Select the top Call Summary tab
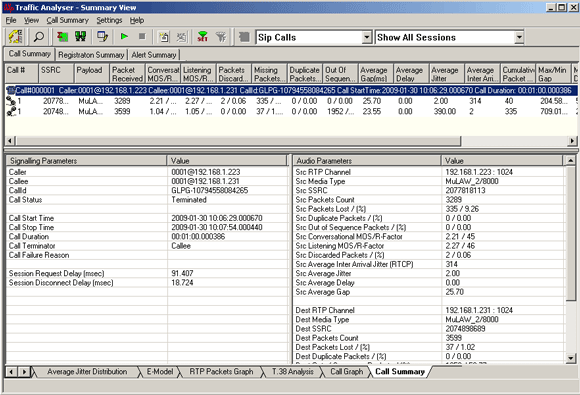Viewport: 580px width, 395px height. coord(30,54)
